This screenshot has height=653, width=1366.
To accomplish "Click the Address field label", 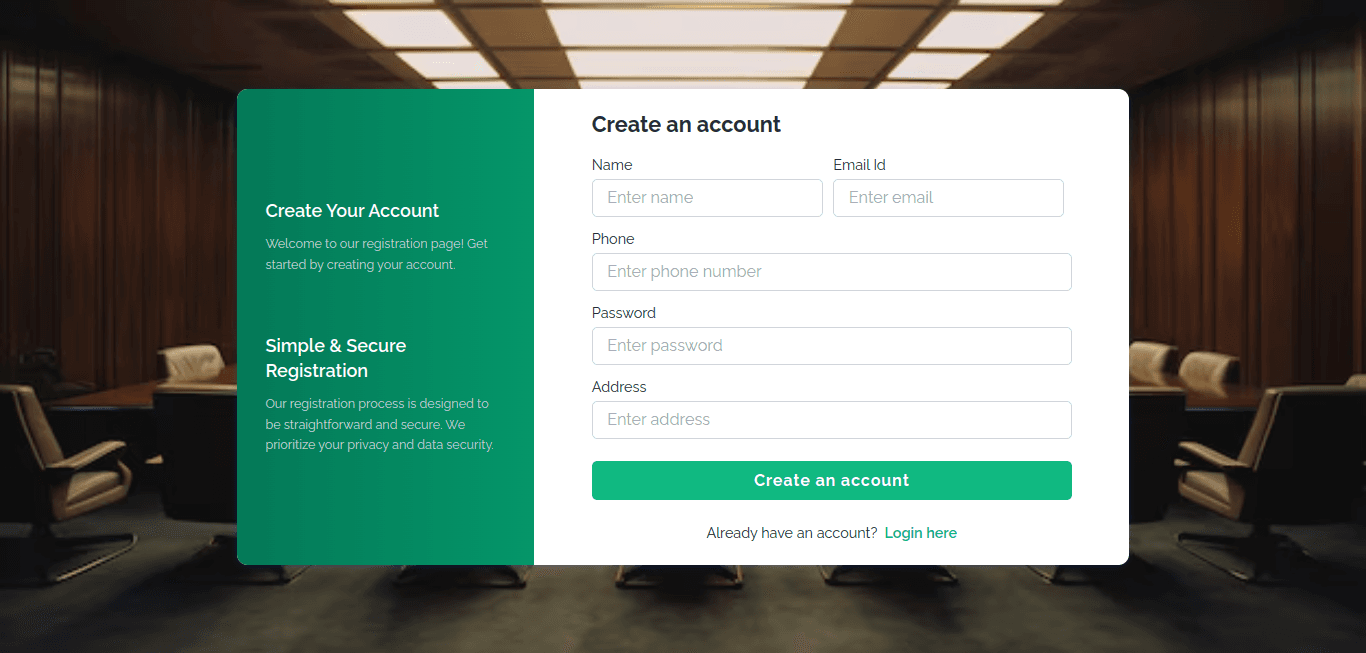I will pyautogui.click(x=619, y=387).
